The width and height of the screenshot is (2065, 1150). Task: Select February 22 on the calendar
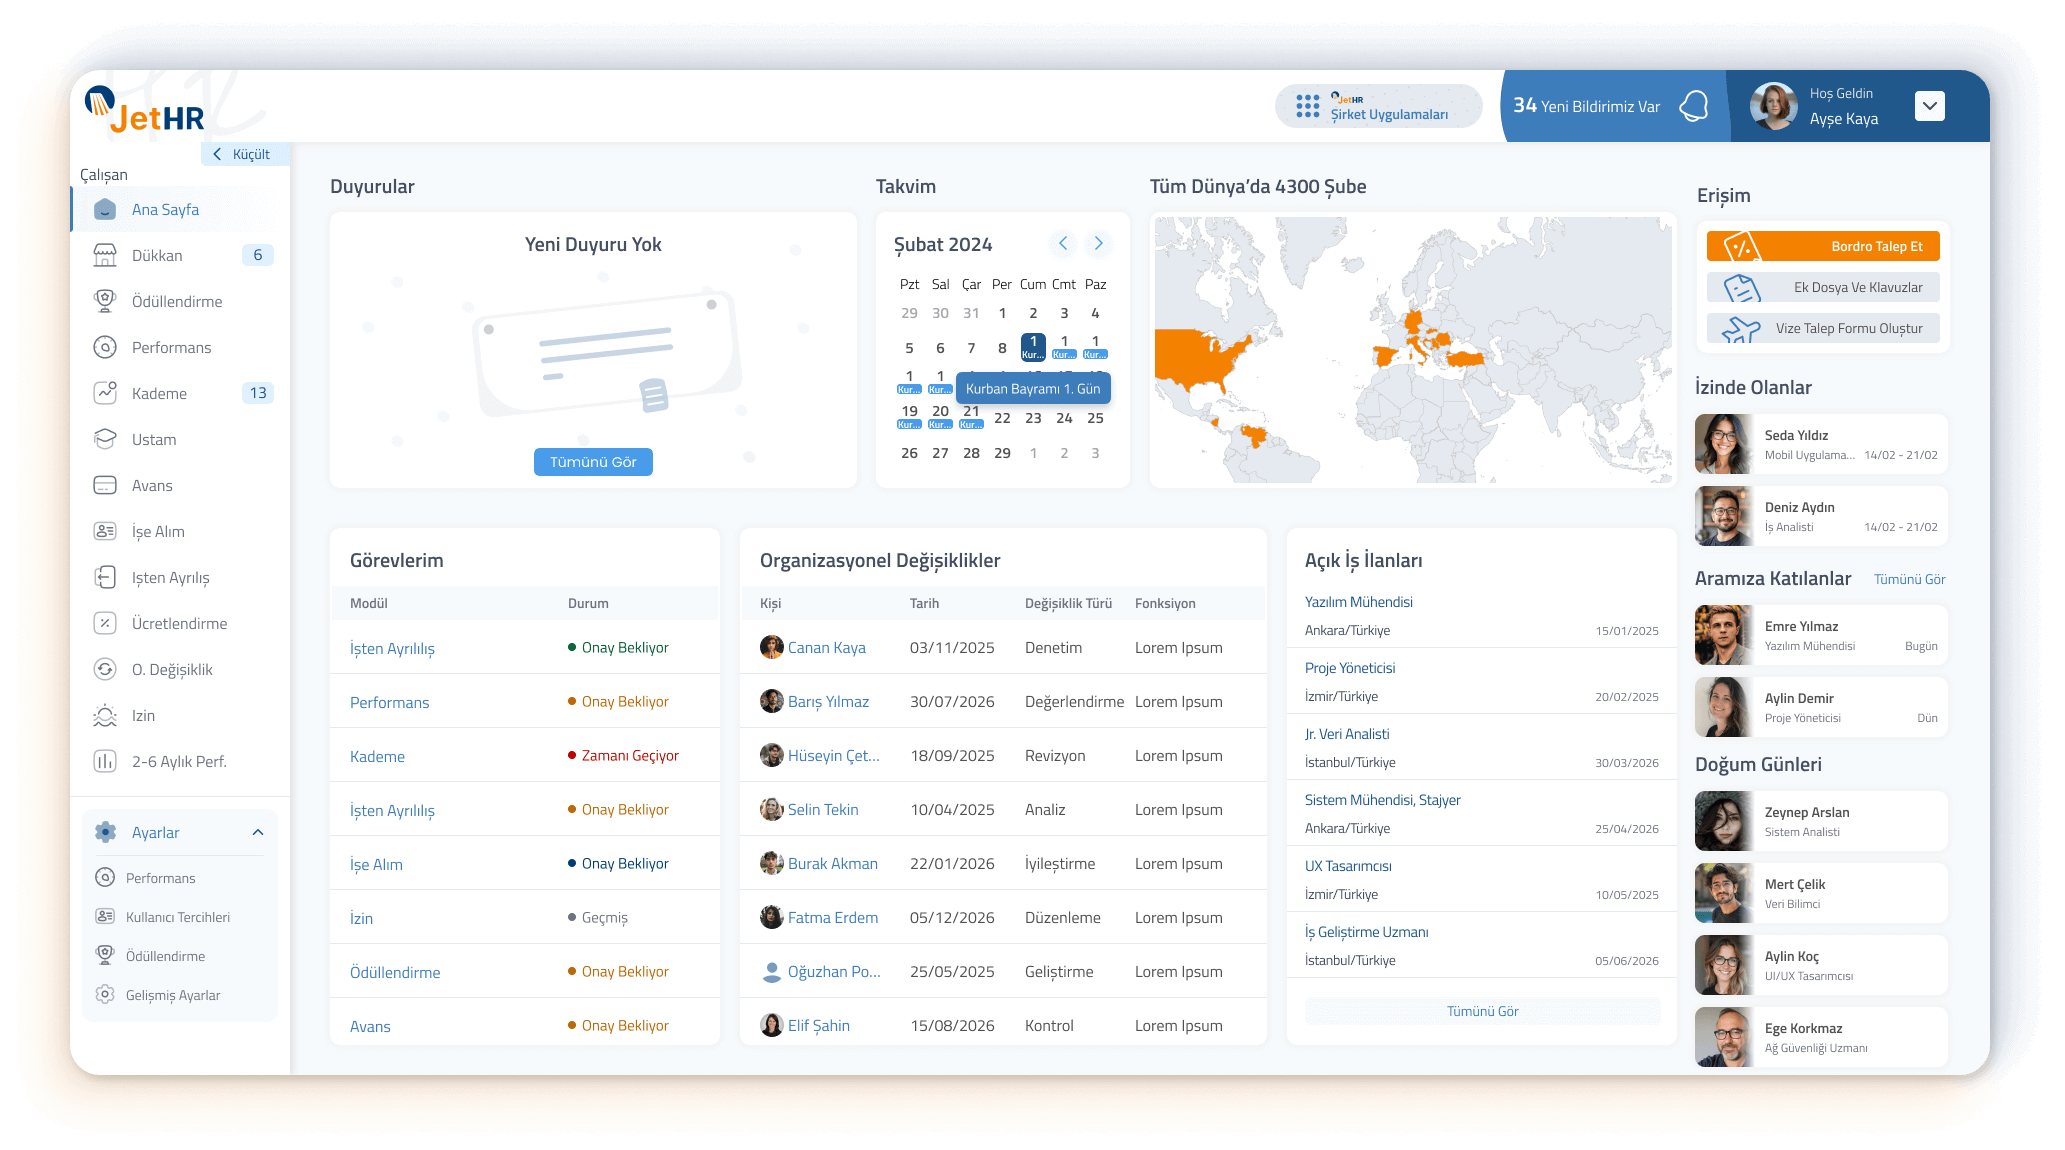click(1002, 418)
